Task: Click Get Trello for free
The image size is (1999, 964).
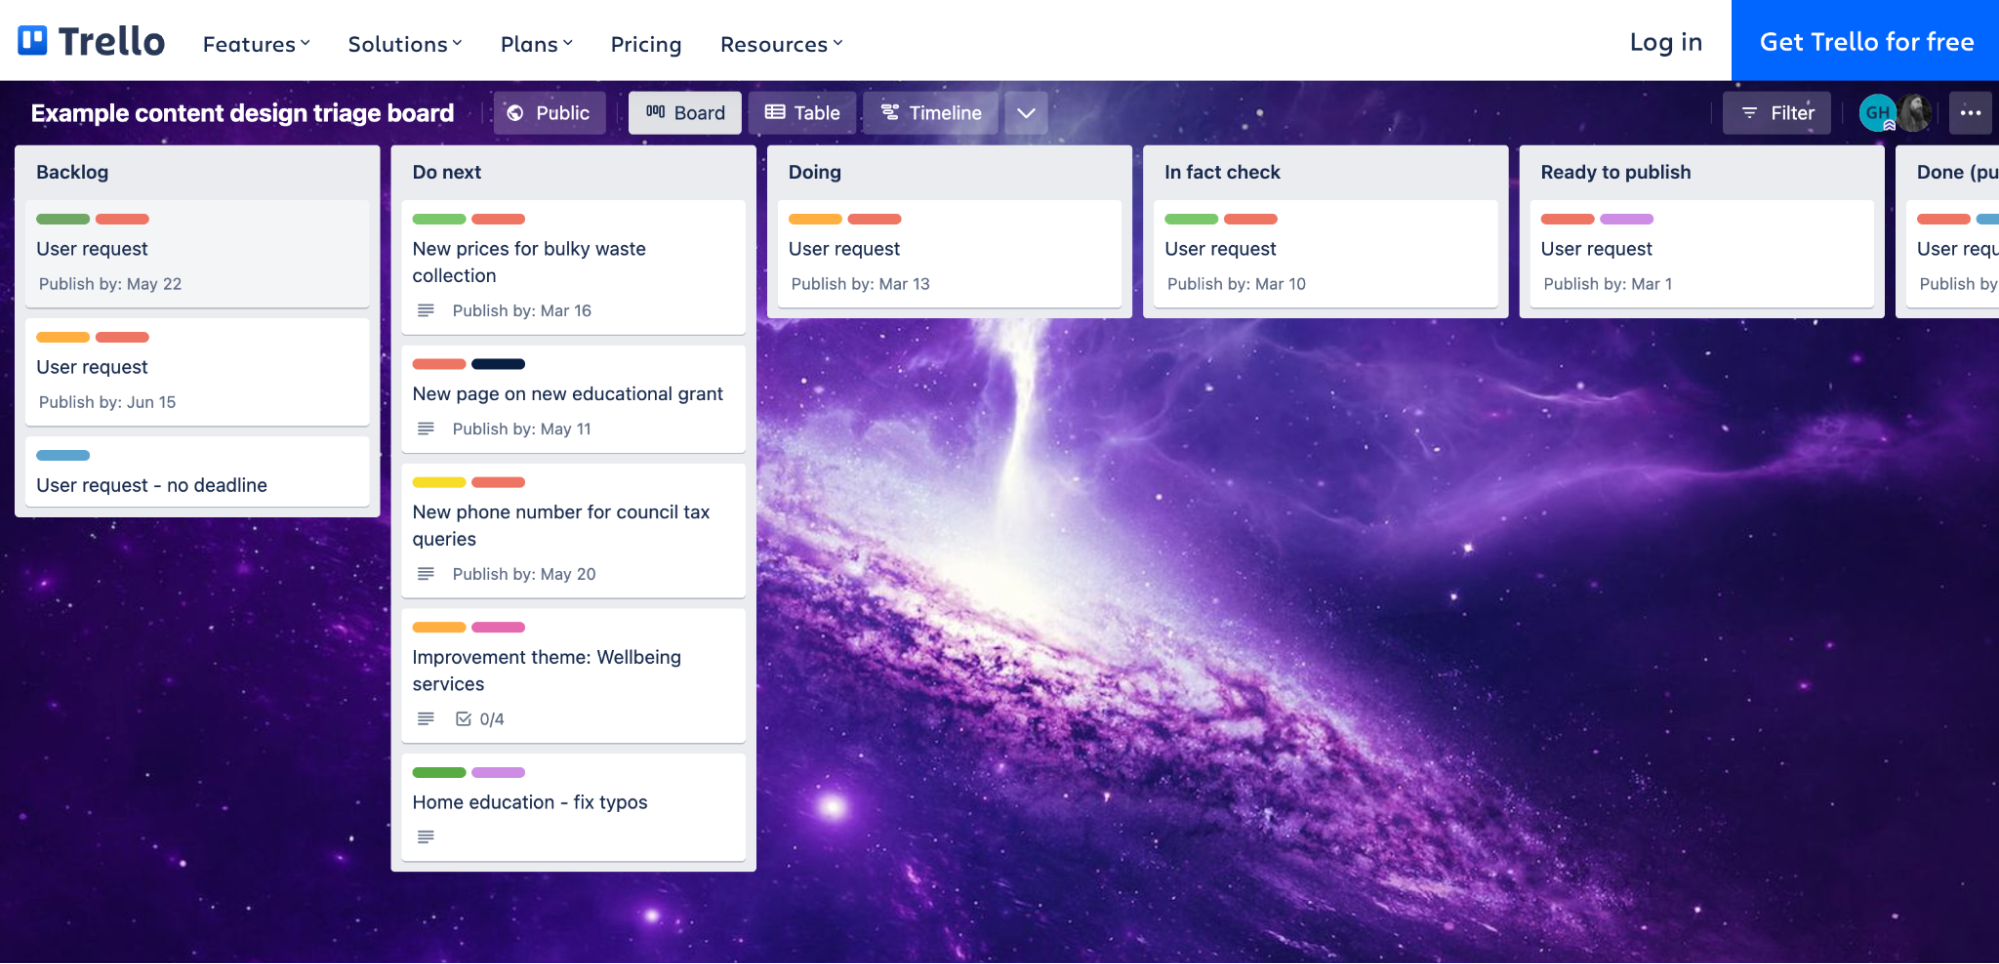Action: tap(1866, 41)
